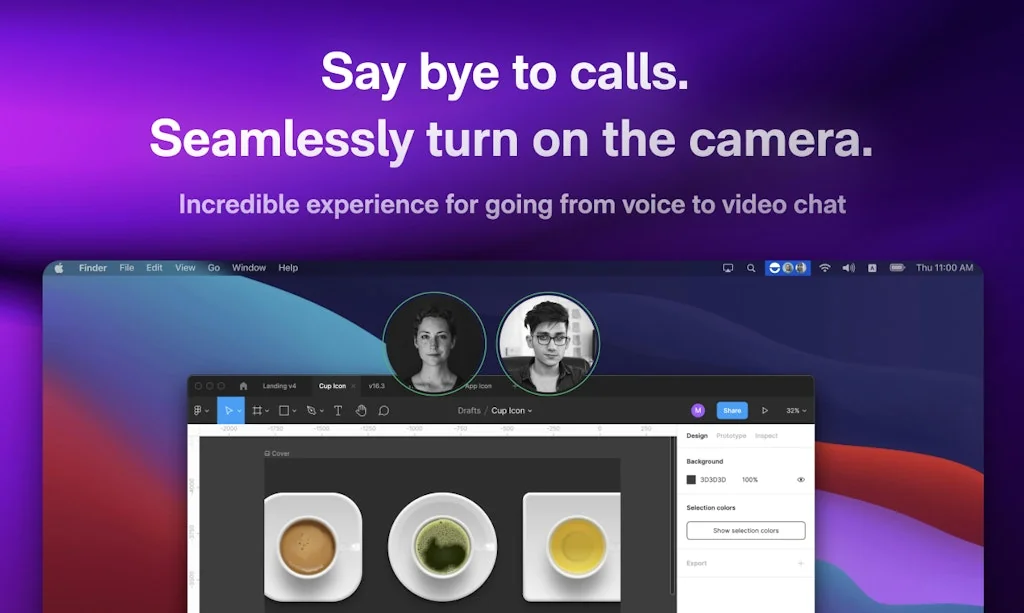The height and width of the screenshot is (613, 1024).
Task: Open the Figma main menu
Action: [197, 410]
